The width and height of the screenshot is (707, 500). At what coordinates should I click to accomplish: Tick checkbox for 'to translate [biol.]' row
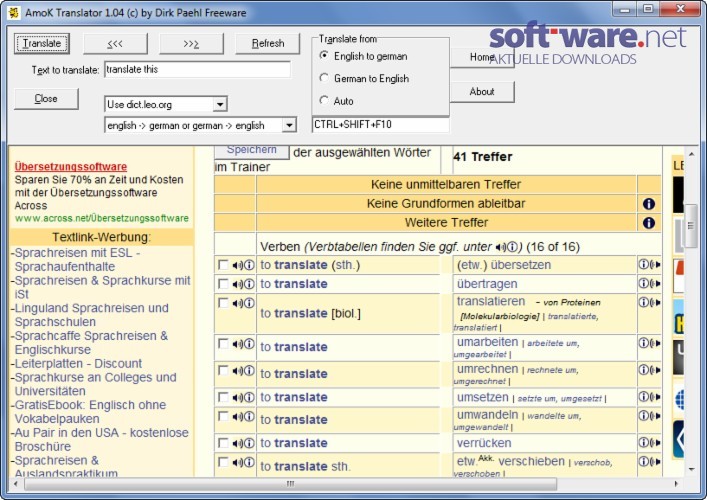[x=223, y=303]
